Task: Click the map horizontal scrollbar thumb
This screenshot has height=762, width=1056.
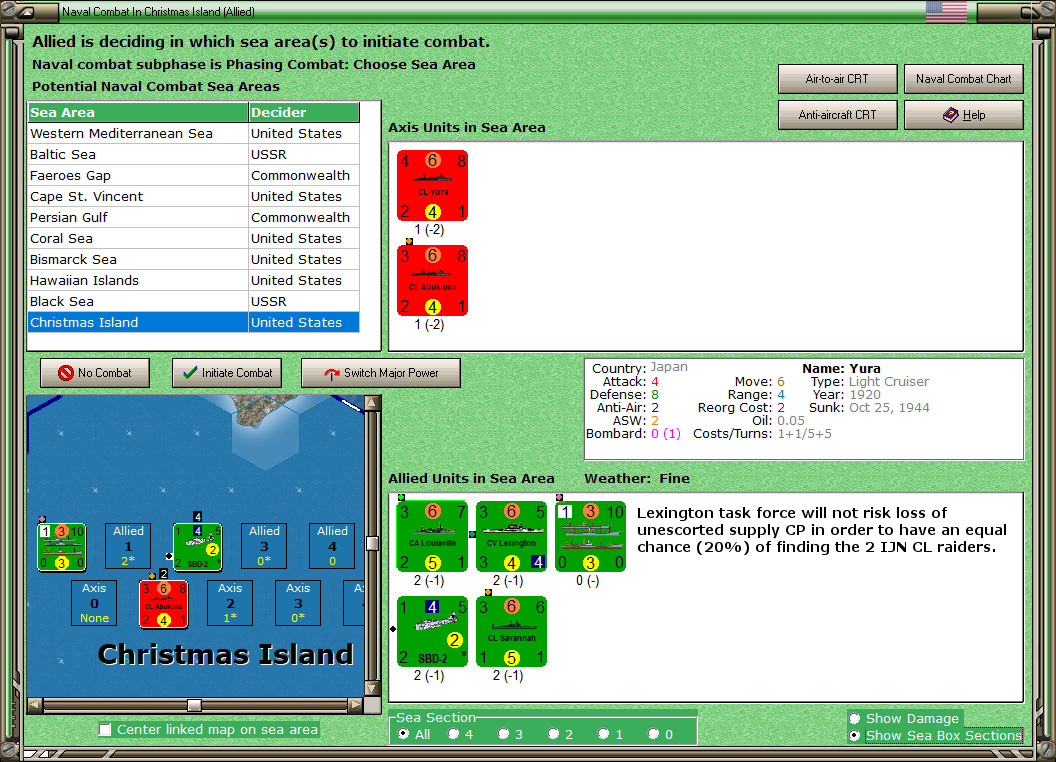Action: (195, 705)
